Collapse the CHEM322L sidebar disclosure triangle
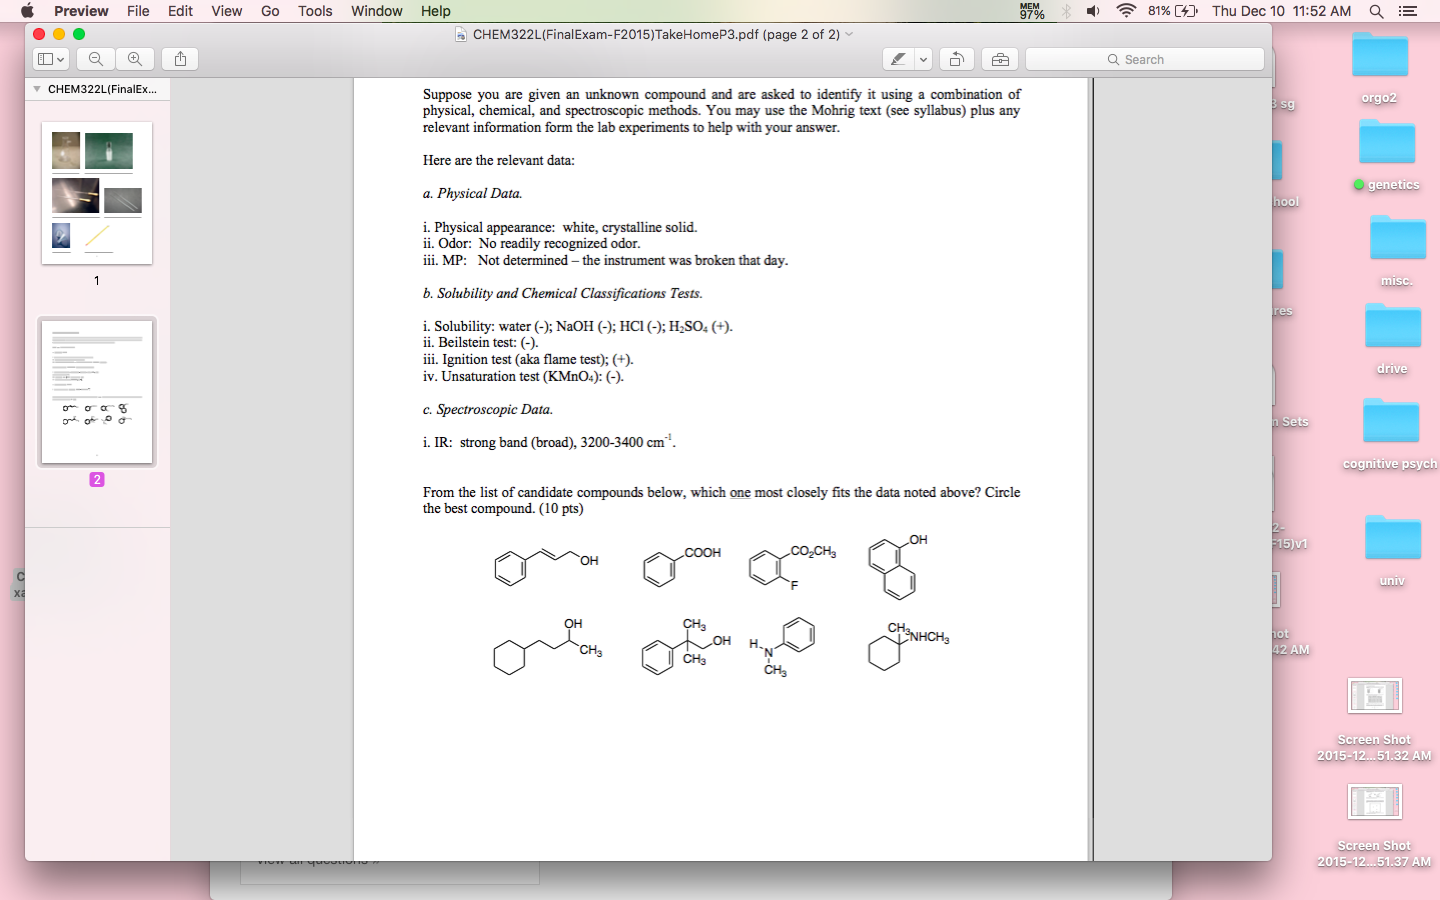The image size is (1440, 900). pos(37,89)
